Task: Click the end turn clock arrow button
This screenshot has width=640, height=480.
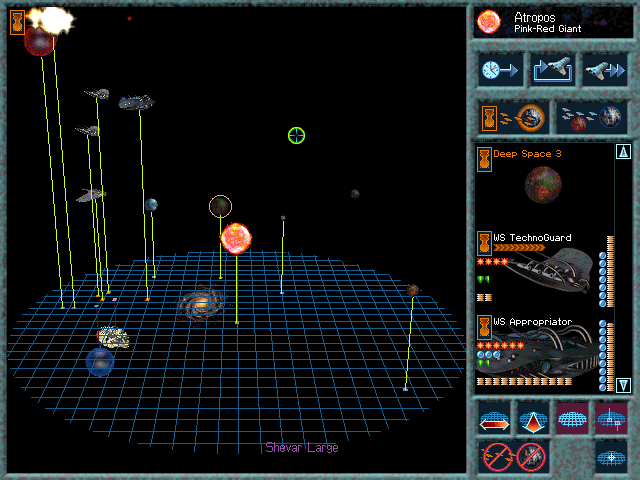Action: point(500,70)
